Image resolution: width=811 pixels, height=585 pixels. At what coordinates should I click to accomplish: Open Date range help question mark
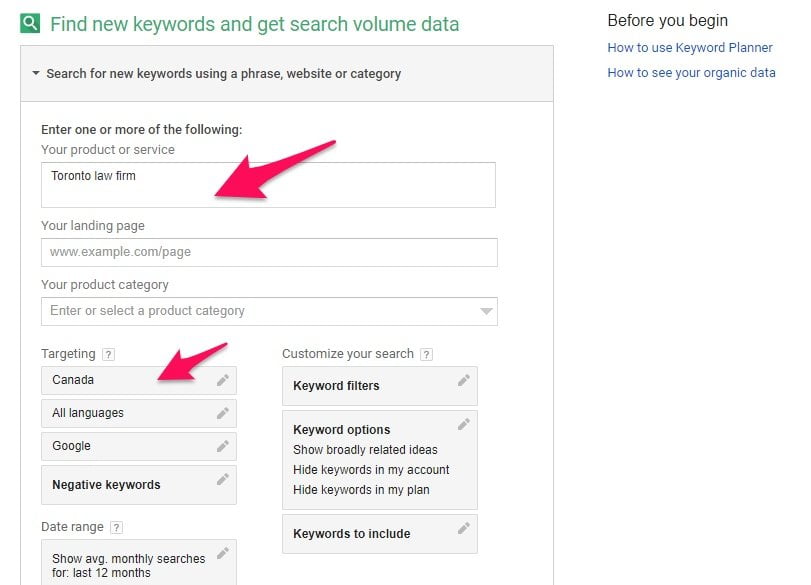click(116, 528)
